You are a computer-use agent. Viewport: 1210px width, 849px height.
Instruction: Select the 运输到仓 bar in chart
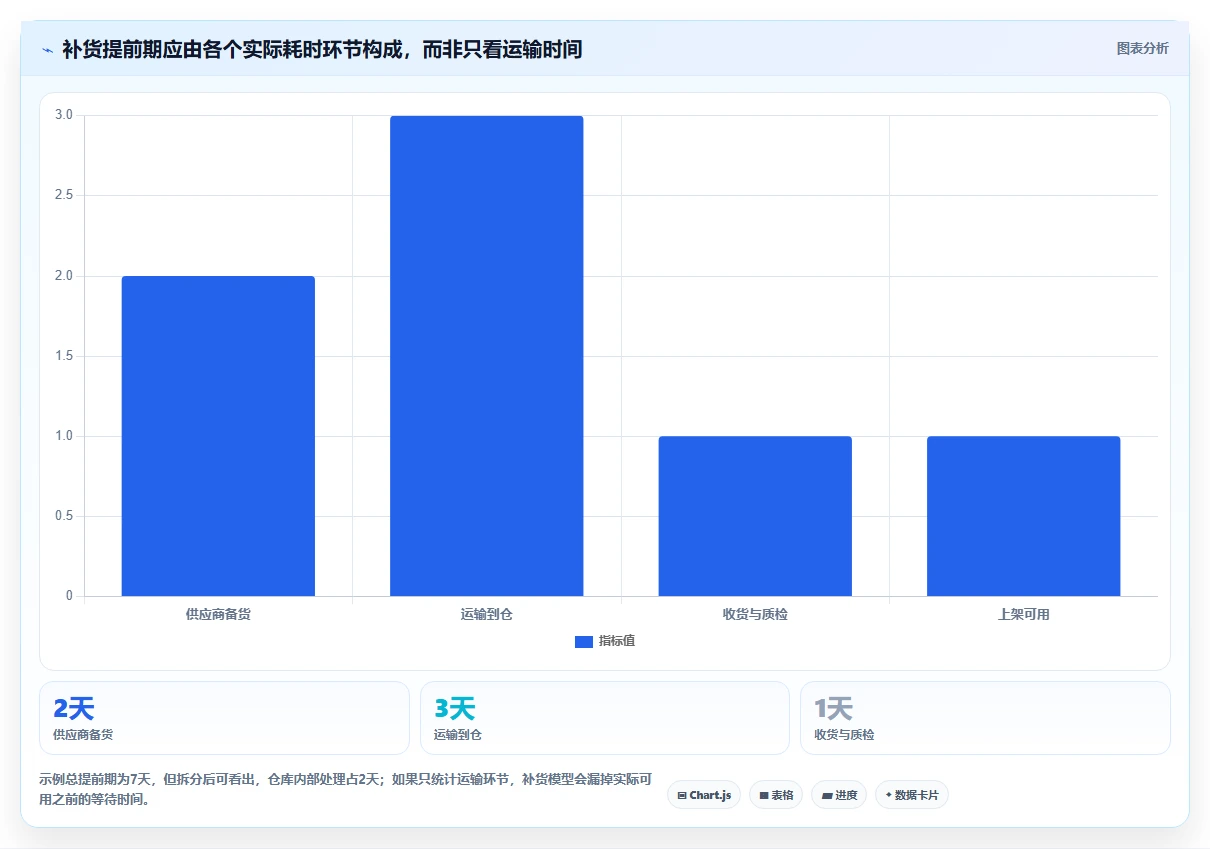click(x=486, y=356)
